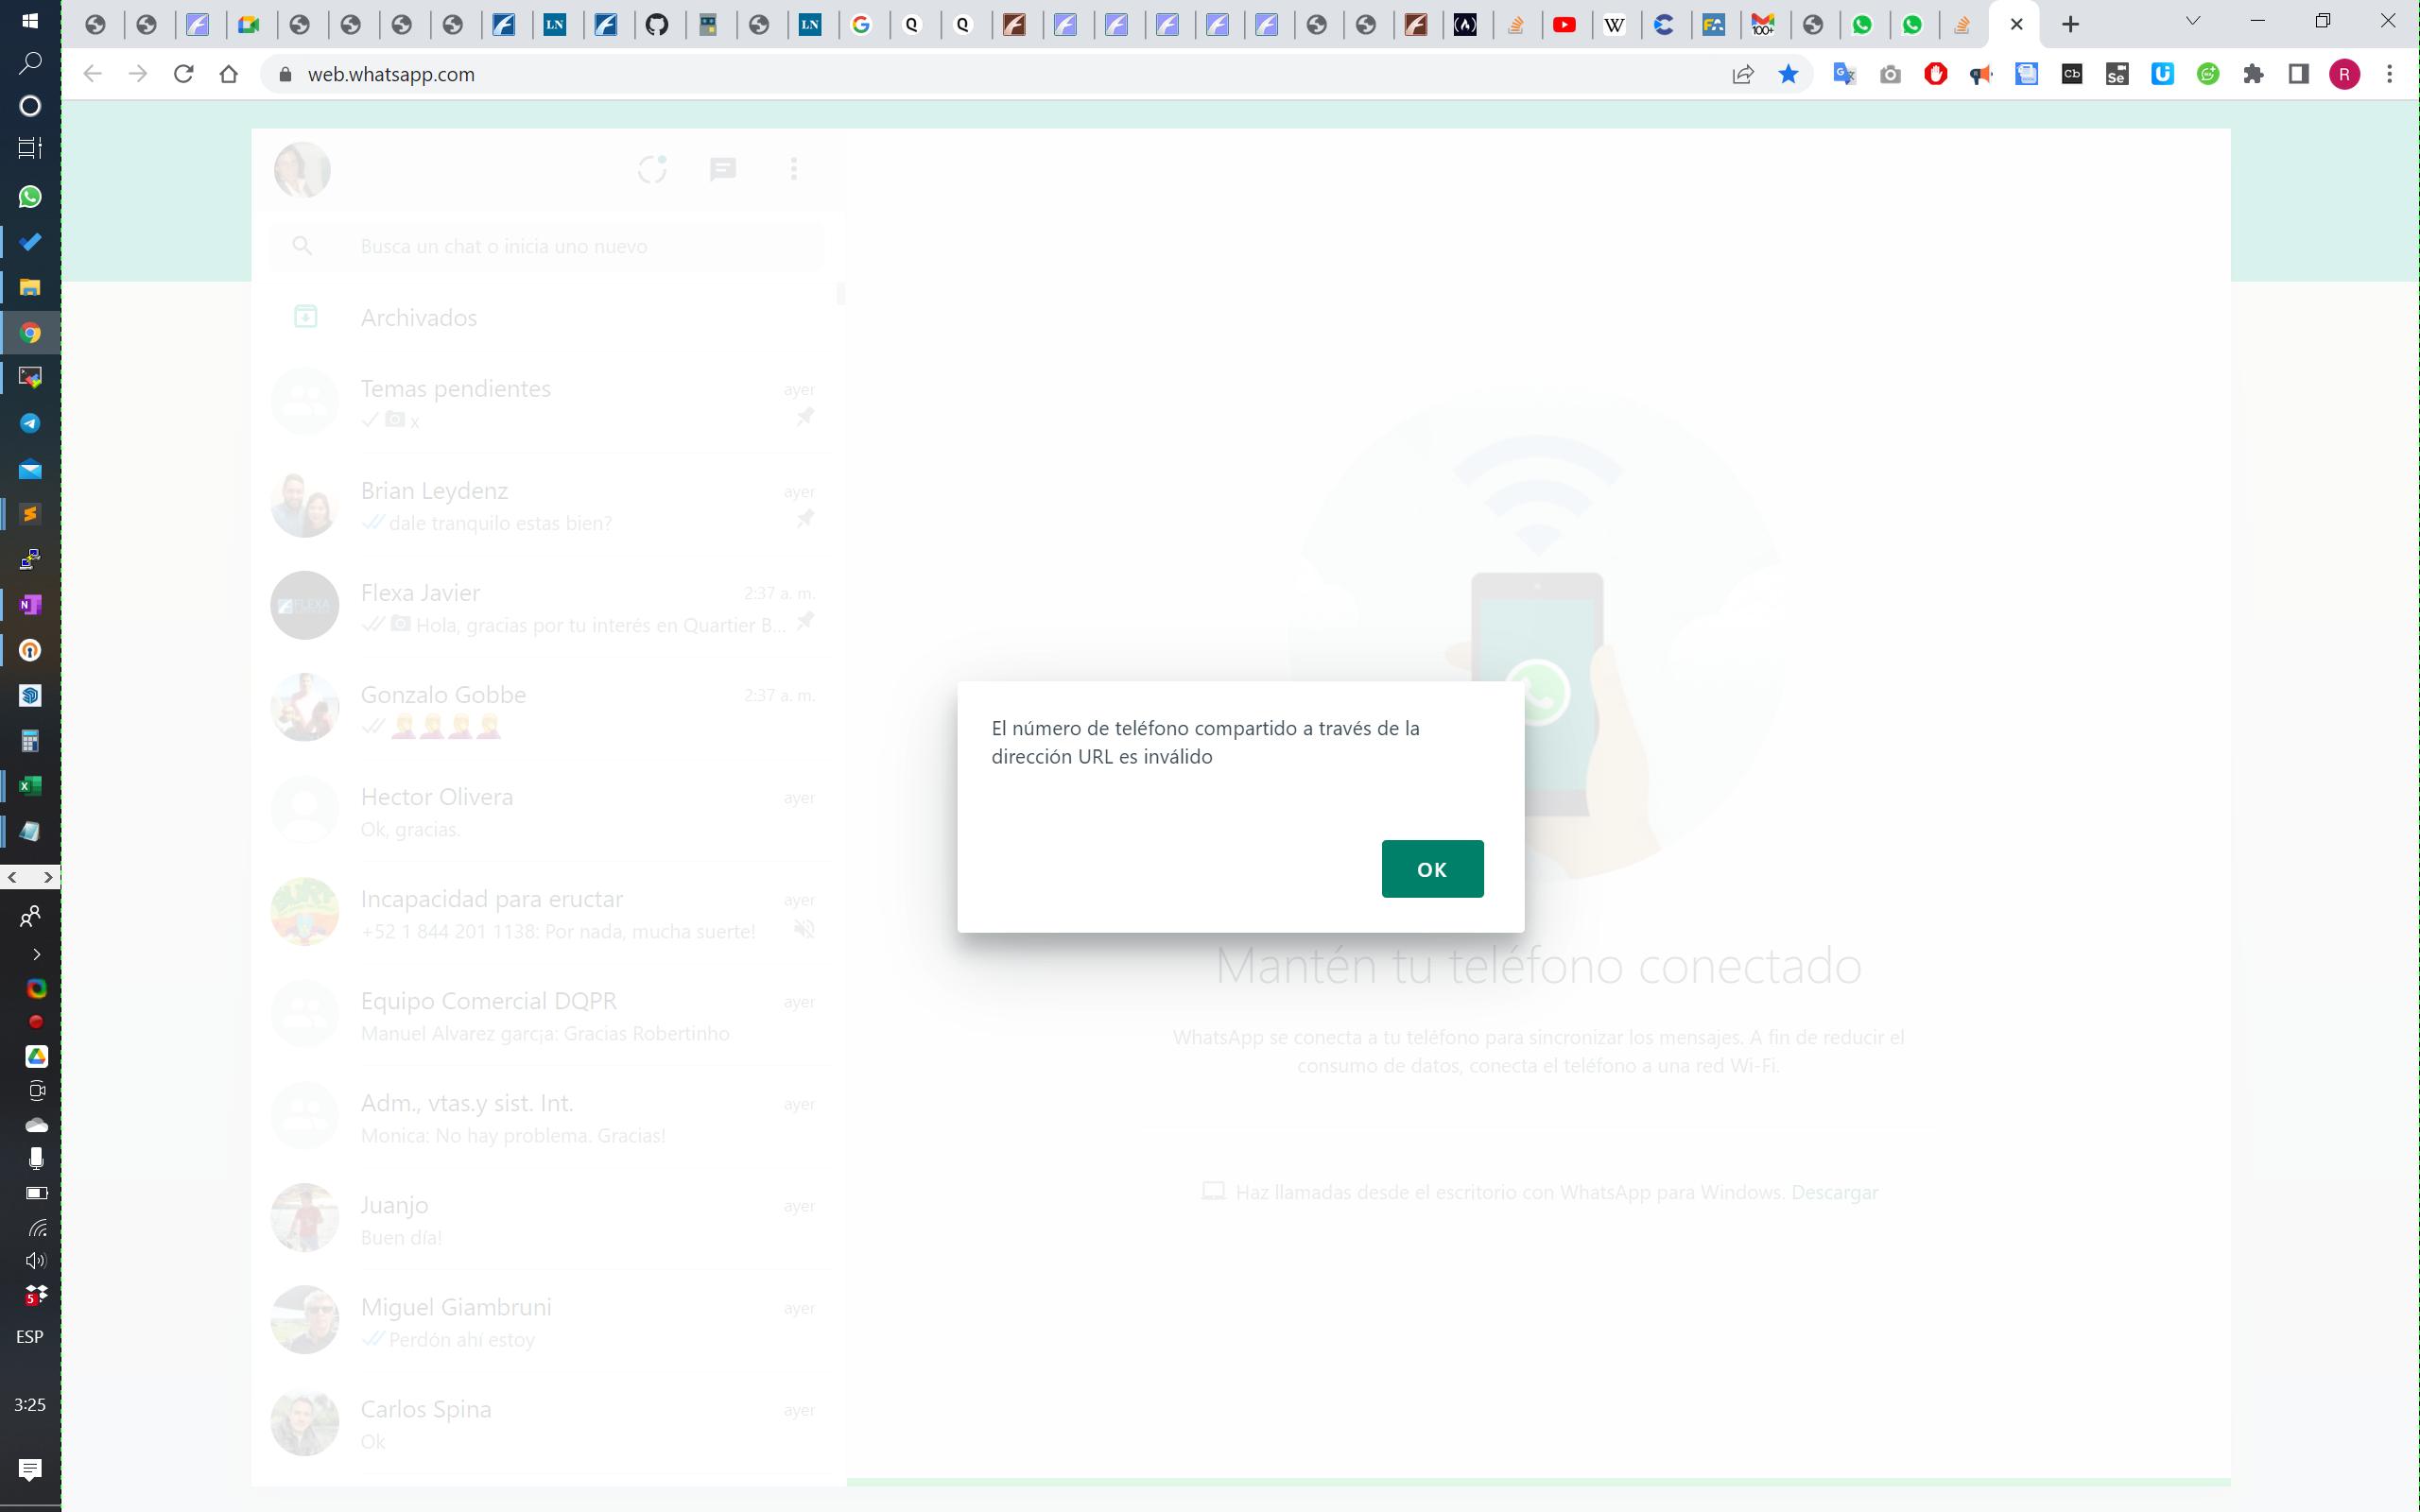Open the Chrome three-dot menu
2420x1512 pixels.
pos(2390,74)
